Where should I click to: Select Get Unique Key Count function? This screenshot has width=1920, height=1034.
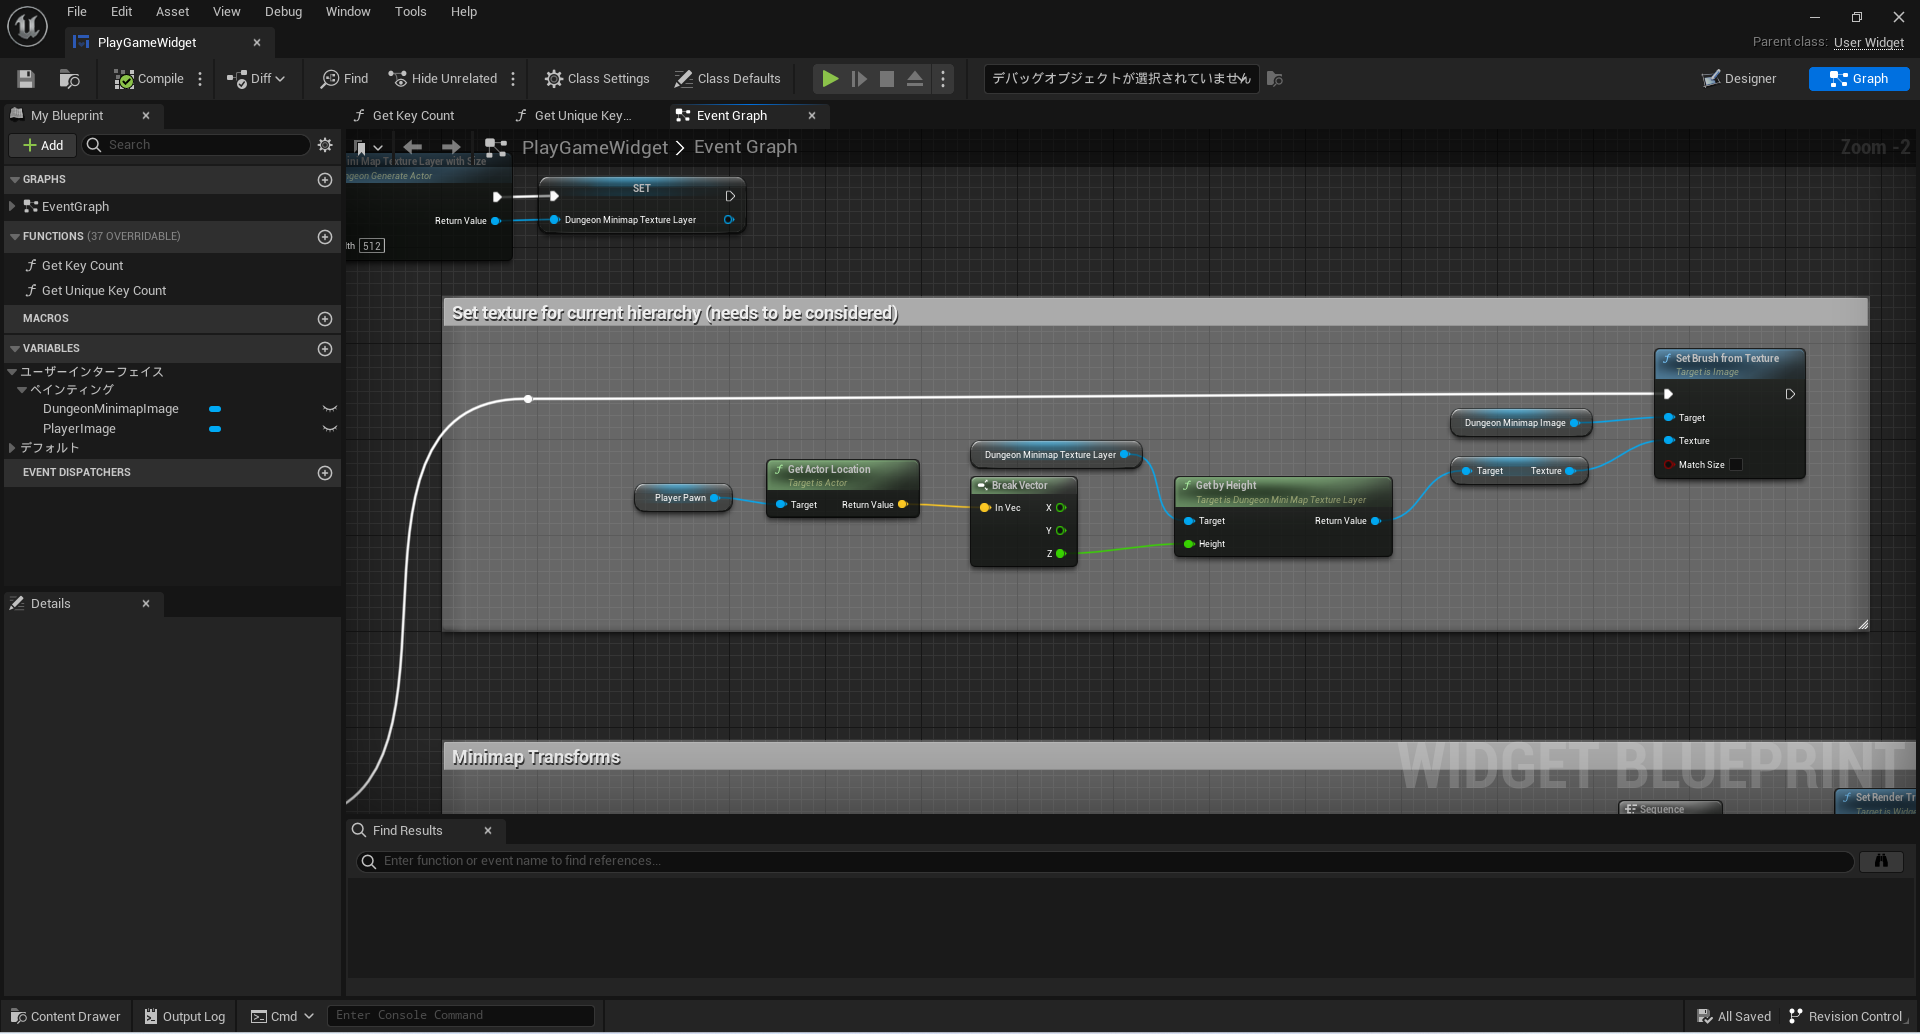104,291
